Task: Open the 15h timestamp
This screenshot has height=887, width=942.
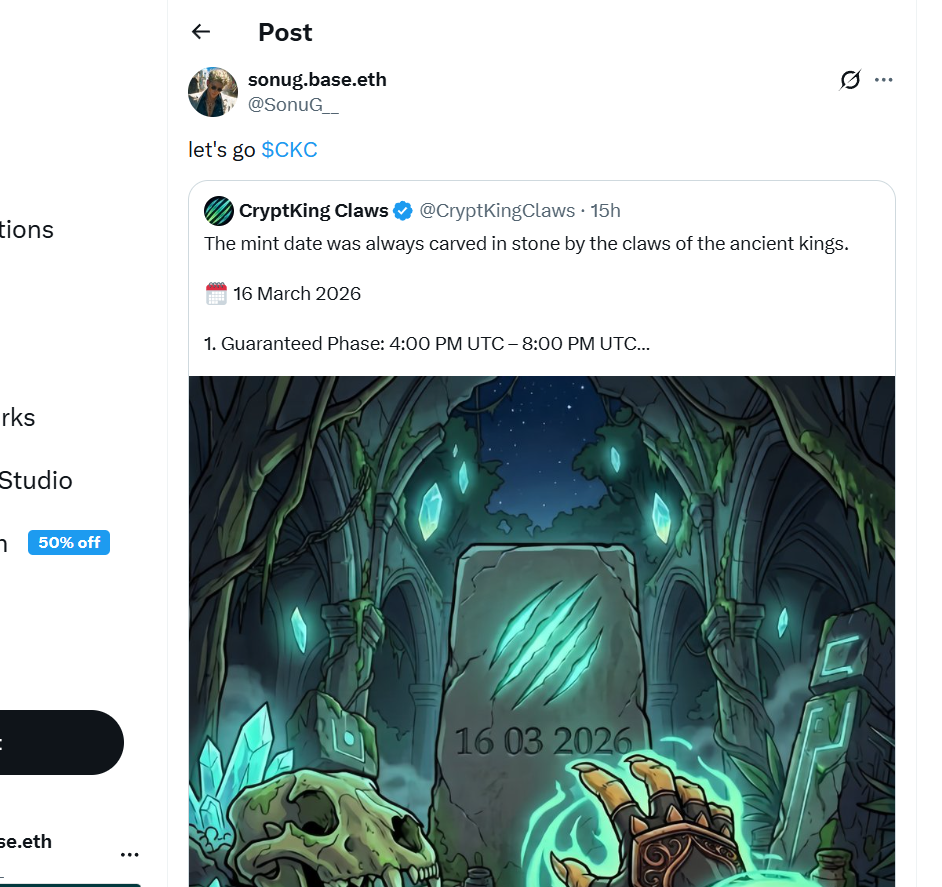Action: [605, 211]
